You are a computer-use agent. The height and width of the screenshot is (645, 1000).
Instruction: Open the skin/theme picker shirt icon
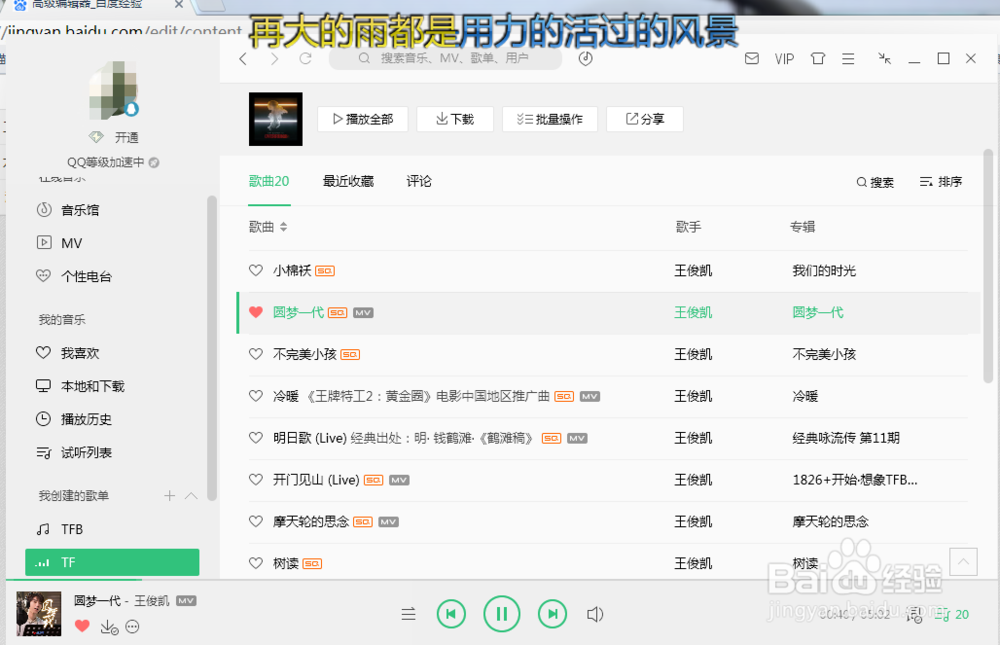817,58
